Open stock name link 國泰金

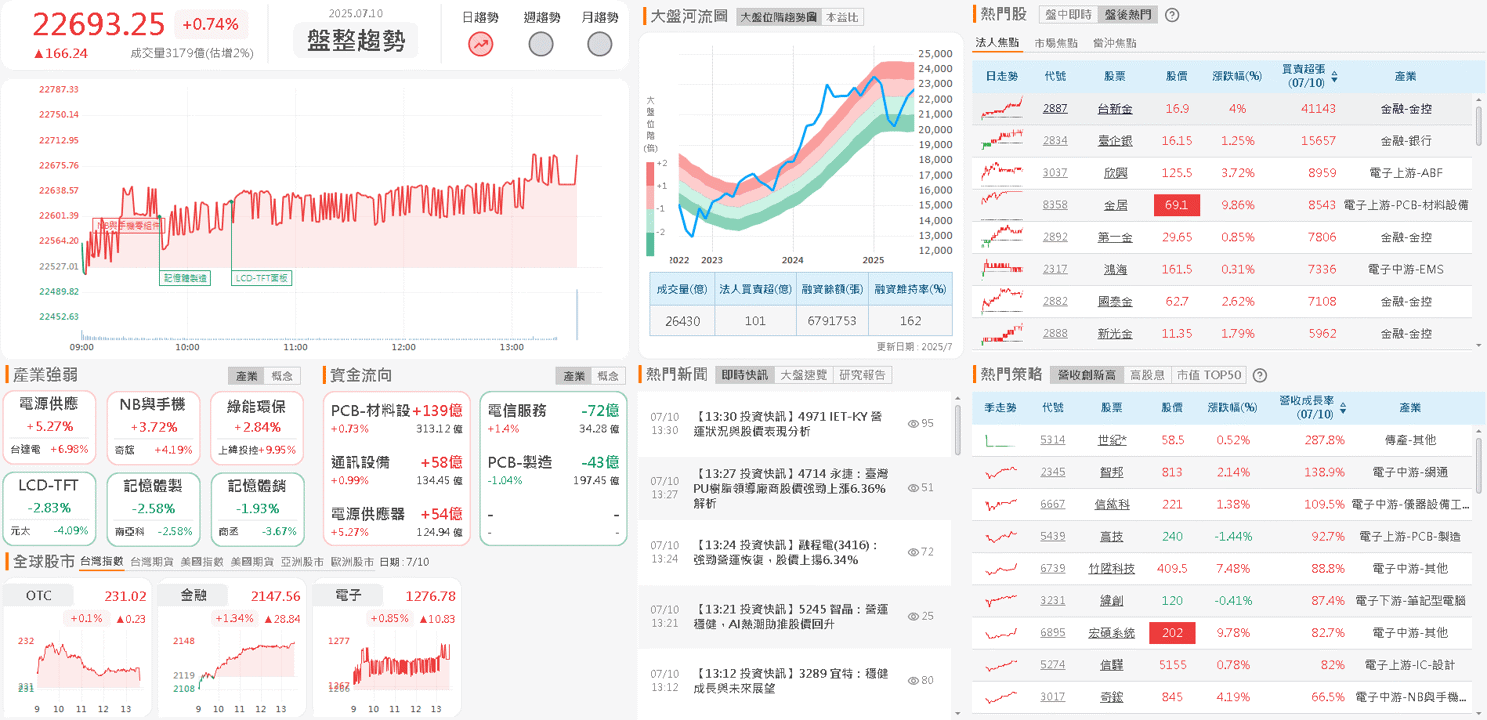(x=1115, y=301)
